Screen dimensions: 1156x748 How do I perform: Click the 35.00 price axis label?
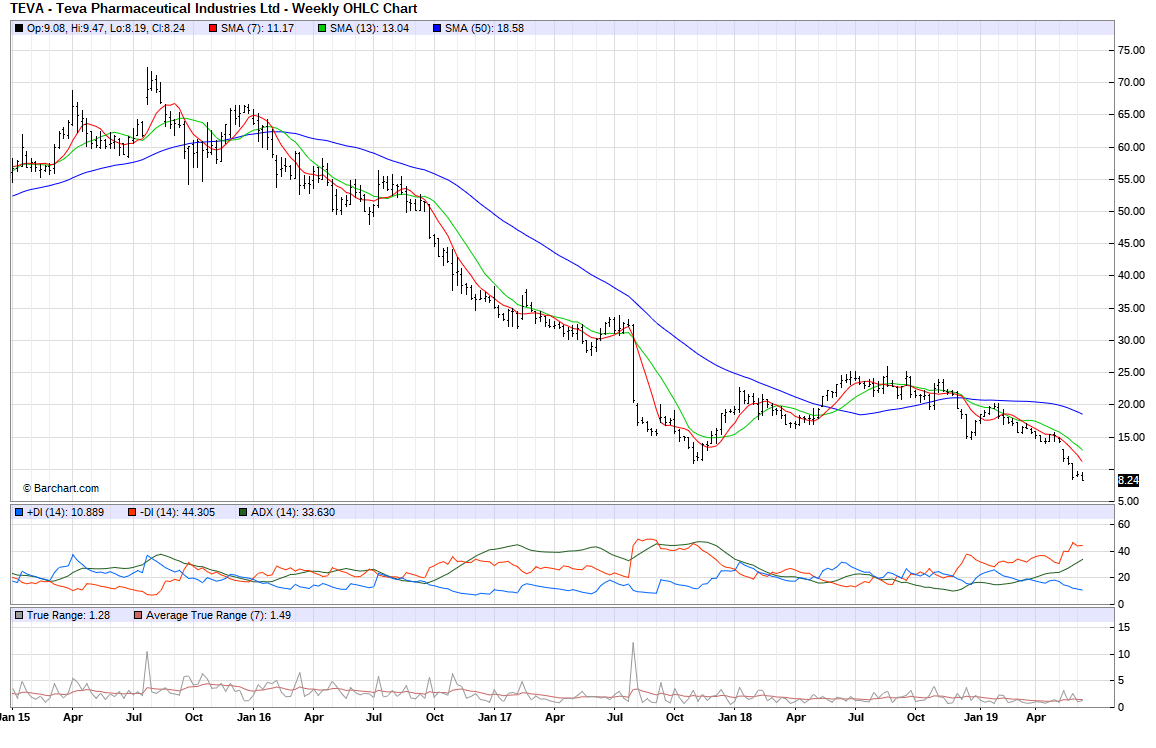tap(1132, 308)
